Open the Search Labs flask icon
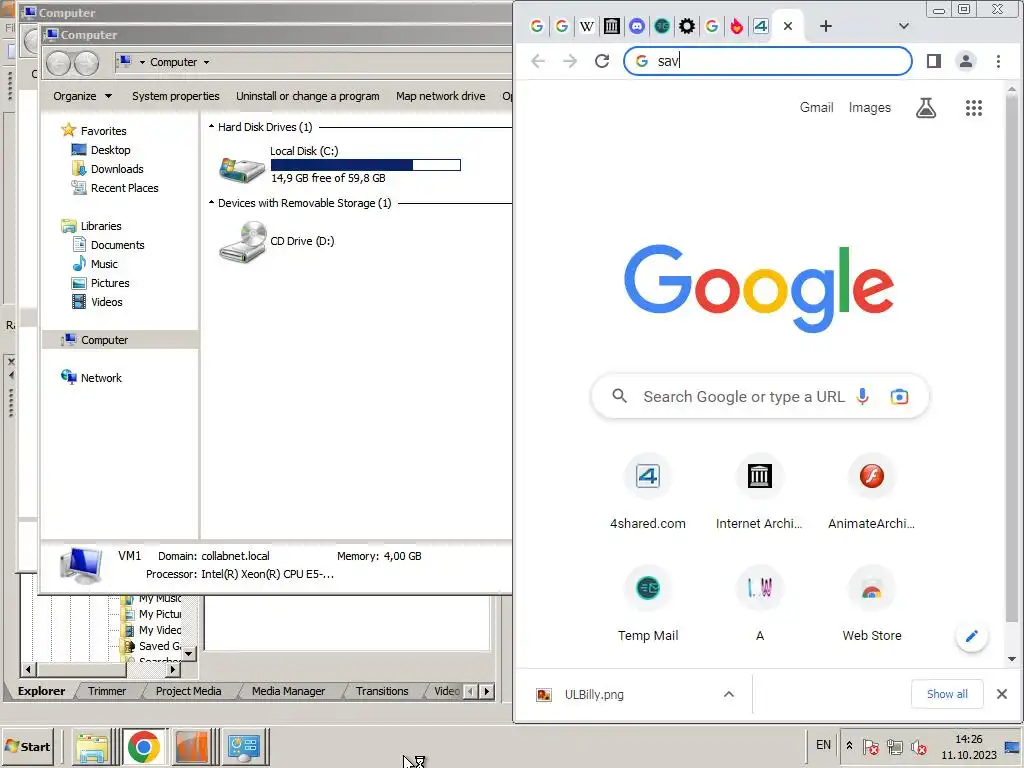Viewport: 1024px width, 768px height. [x=925, y=108]
